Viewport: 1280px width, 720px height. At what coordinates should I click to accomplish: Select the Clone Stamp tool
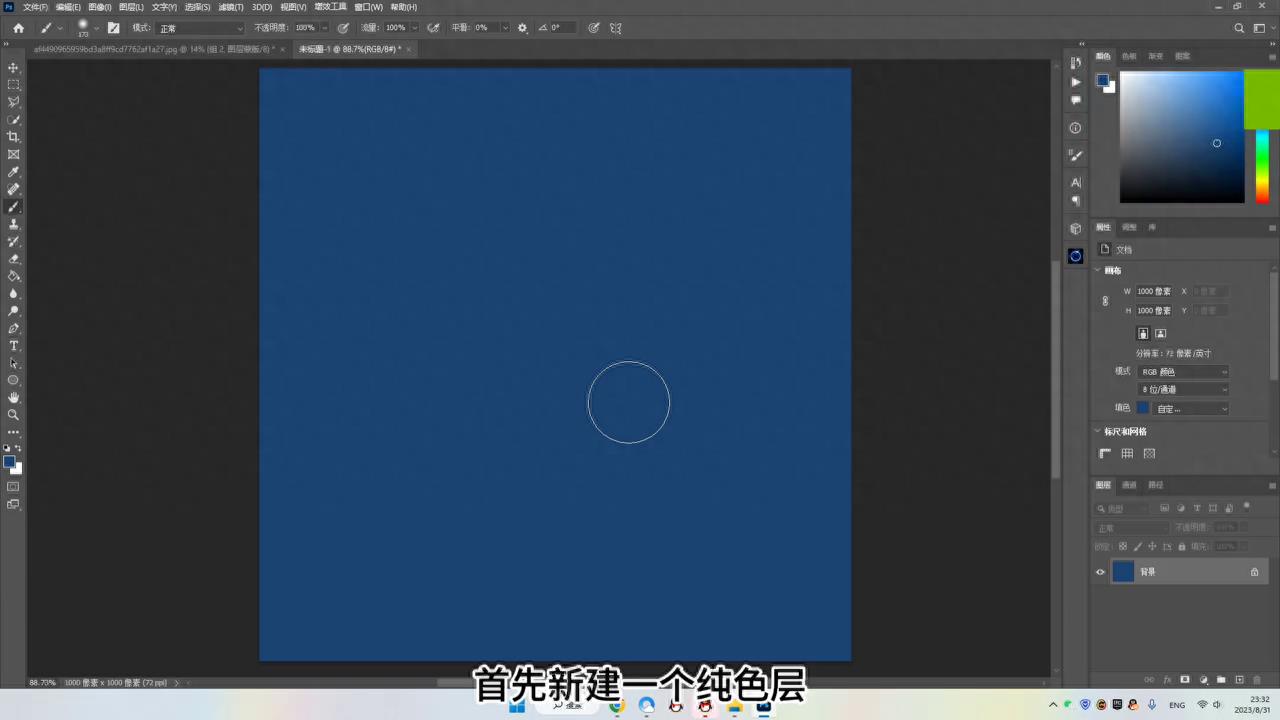[x=14, y=224]
